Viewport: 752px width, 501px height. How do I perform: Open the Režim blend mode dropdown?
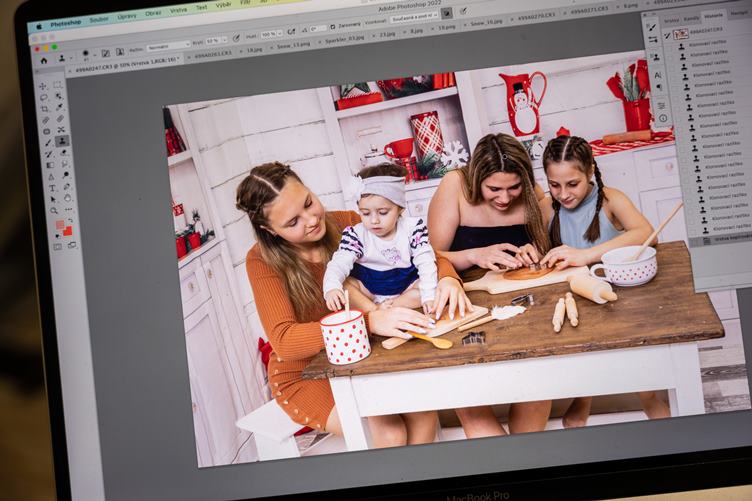(169, 46)
